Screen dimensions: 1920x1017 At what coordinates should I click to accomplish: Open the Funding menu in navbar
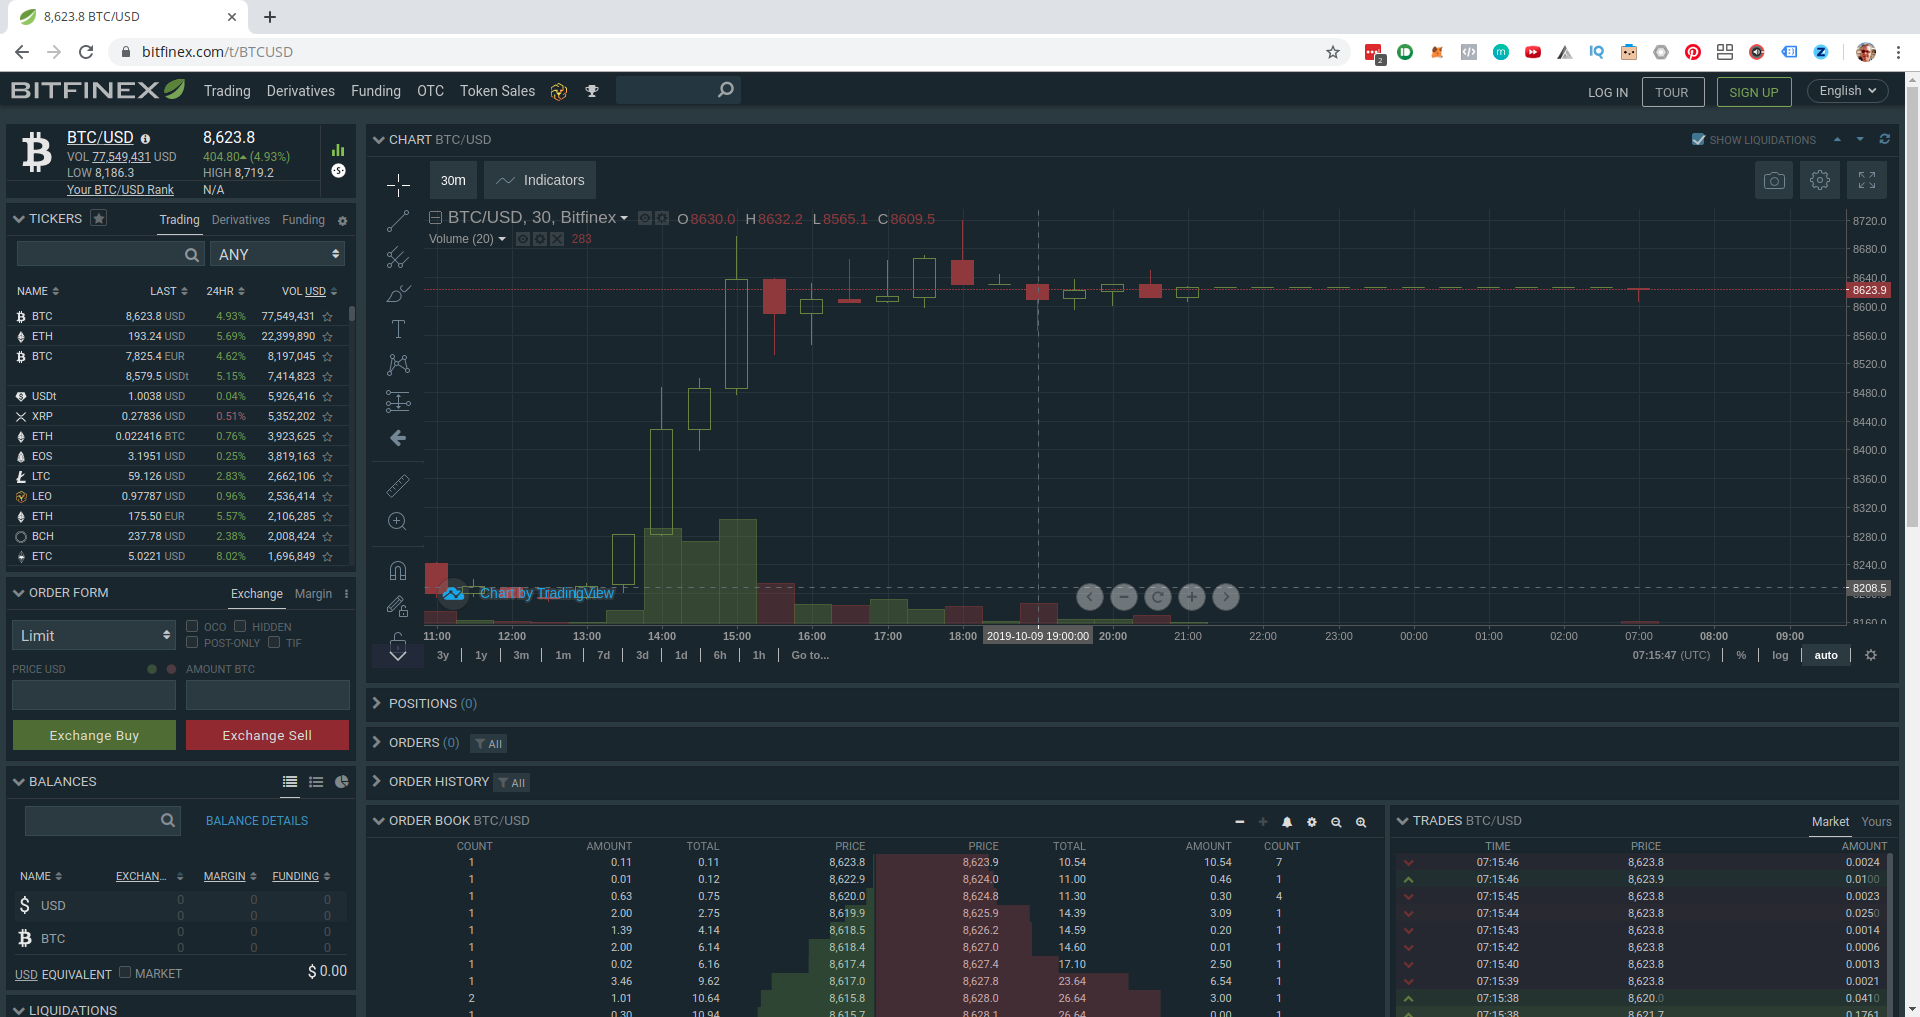click(376, 91)
